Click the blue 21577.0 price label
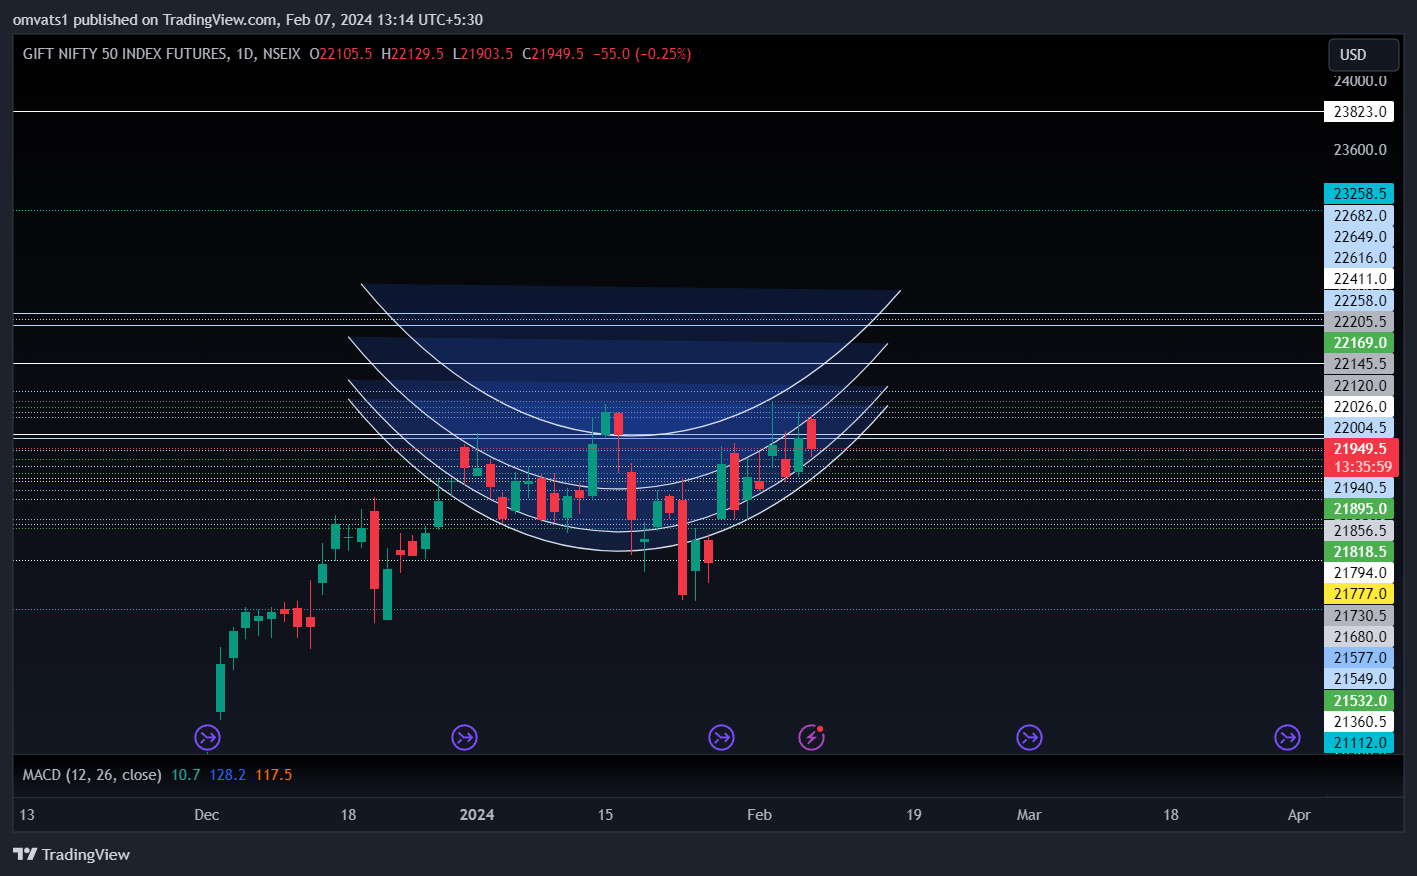This screenshot has height=876, width=1417. coord(1359,658)
